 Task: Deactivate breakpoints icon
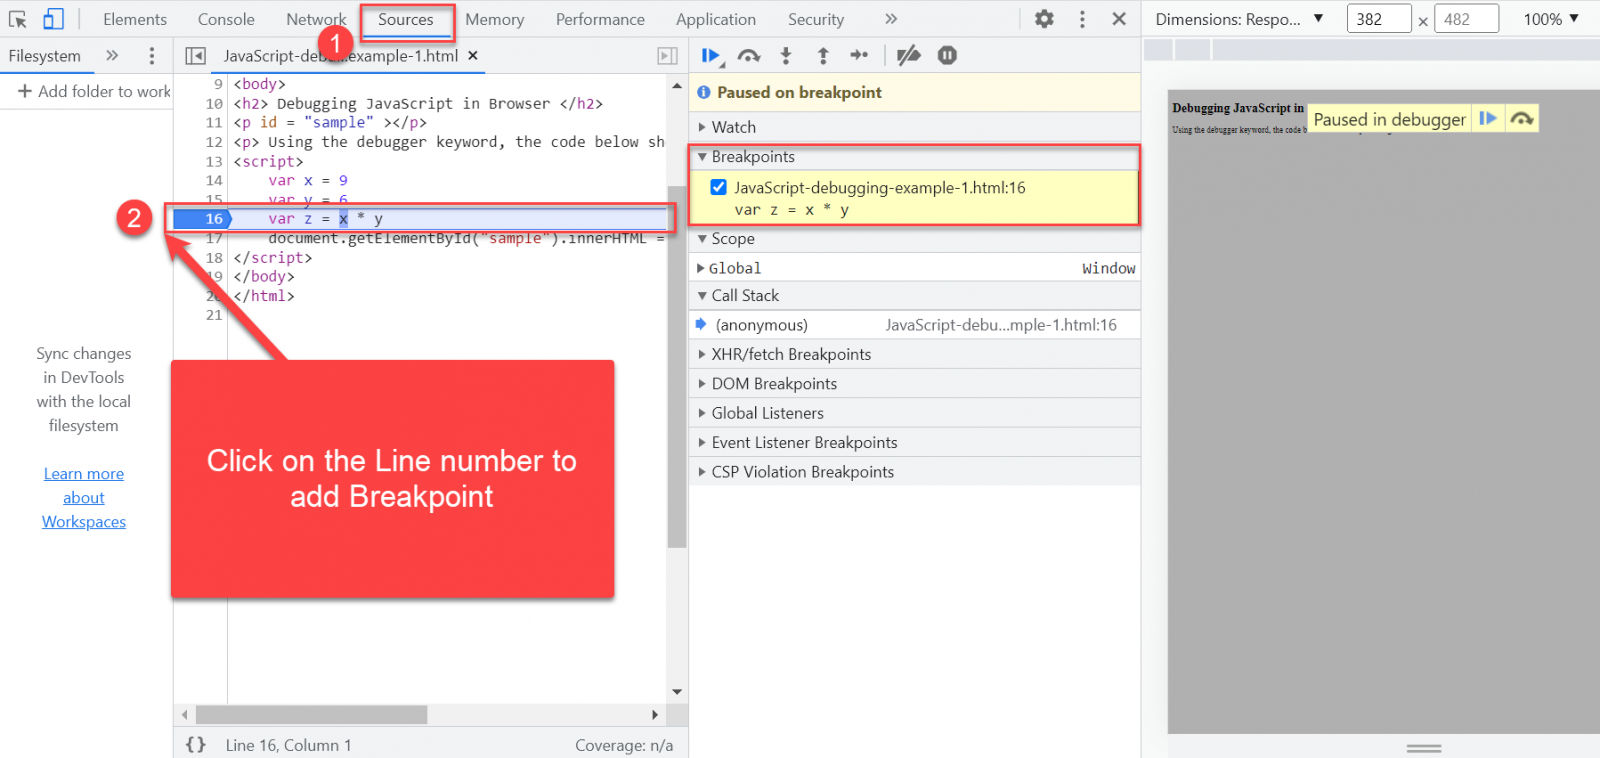pos(908,56)
